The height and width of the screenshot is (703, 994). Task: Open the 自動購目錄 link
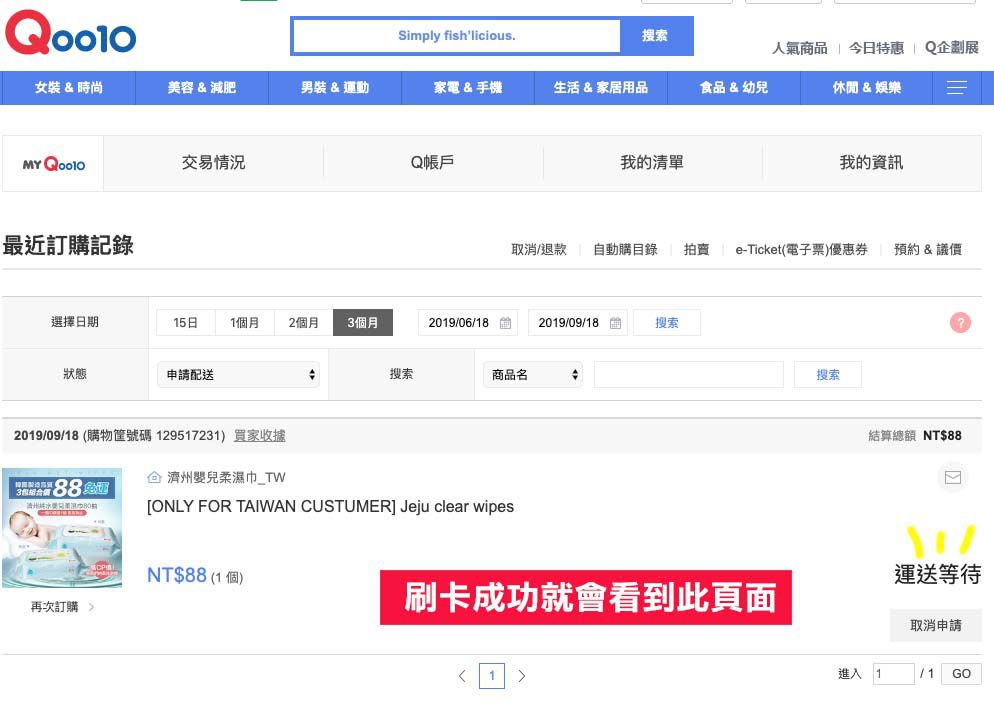pyautogui.click(x=625, y=250)
